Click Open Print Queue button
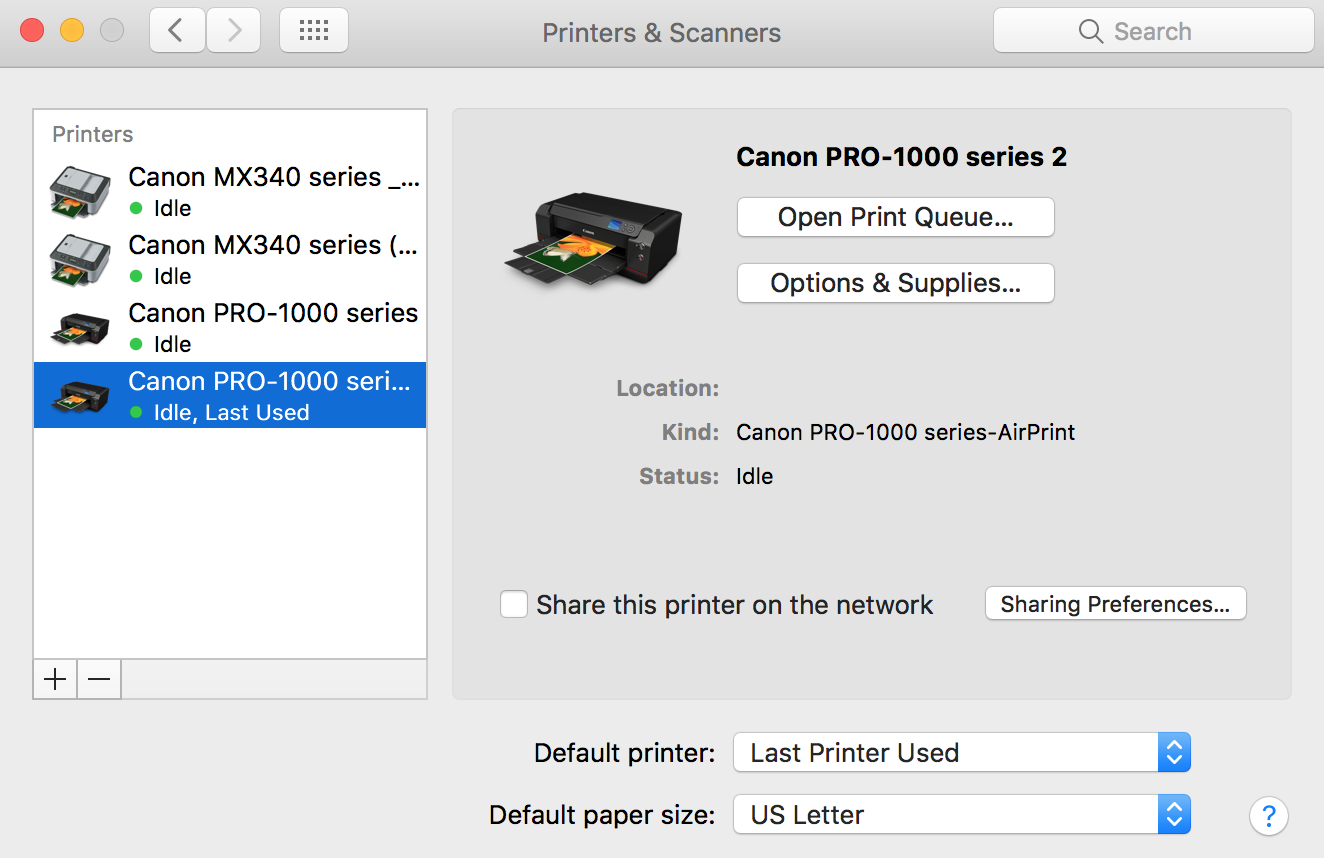Viewport: 1324px width, 858px height. pos(895,217)
